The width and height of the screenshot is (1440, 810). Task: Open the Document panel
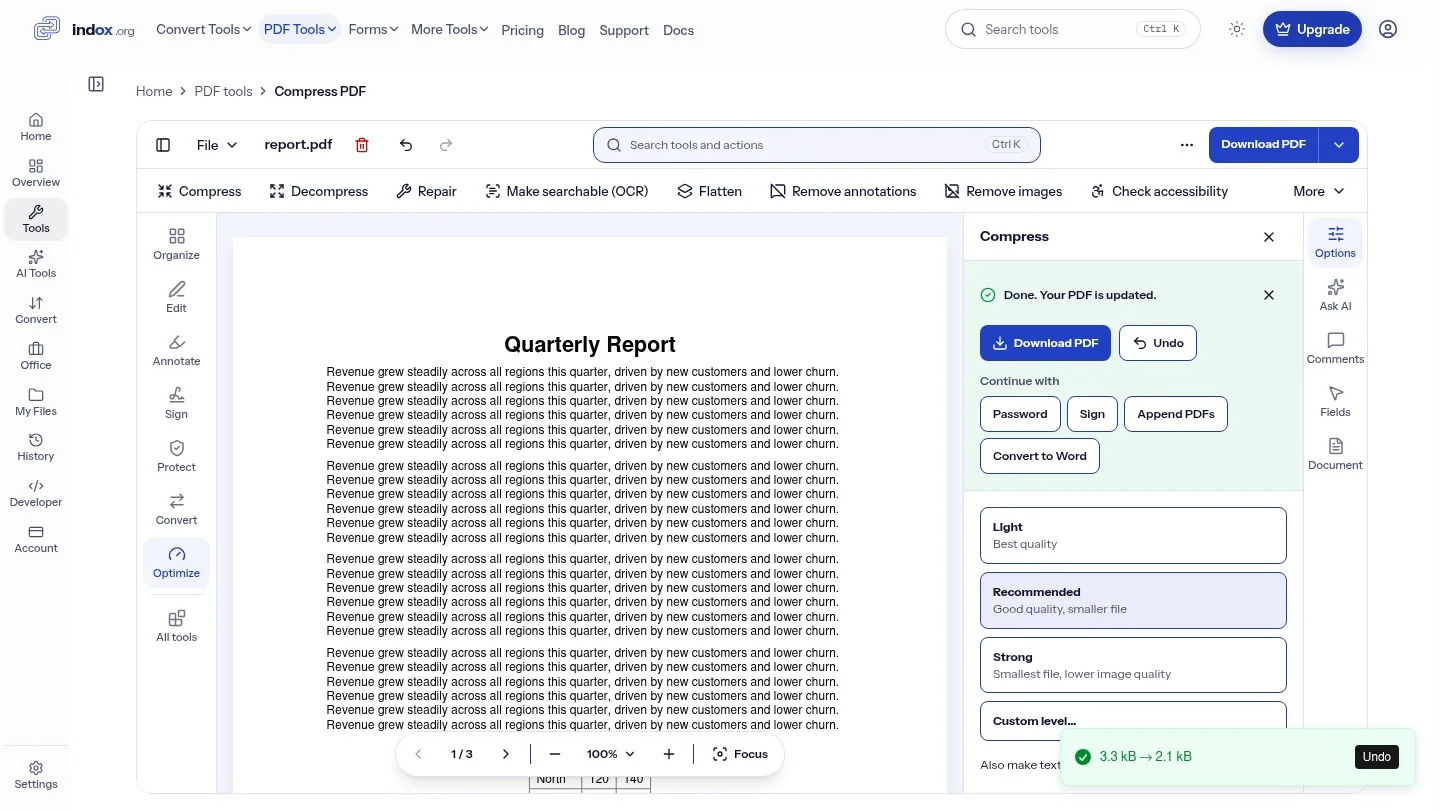pos(1335,454)
